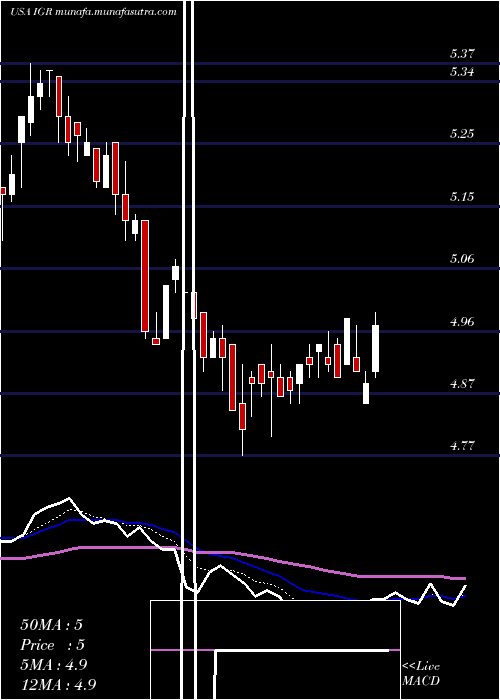Click the 12MA : 4.9 readout
Screen dimensions: 500x700
click(x=58, y=685)
